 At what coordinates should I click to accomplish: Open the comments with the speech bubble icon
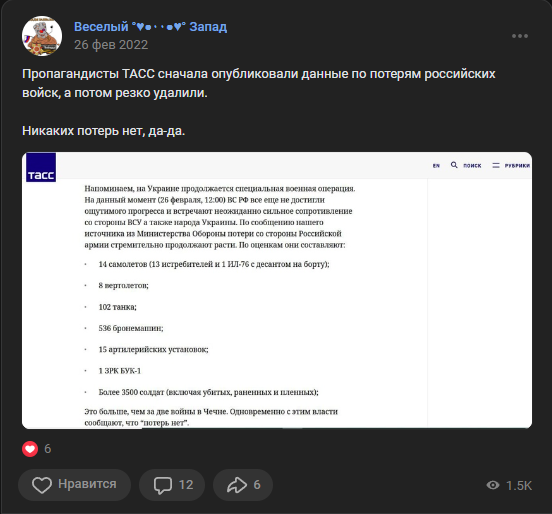163,485
